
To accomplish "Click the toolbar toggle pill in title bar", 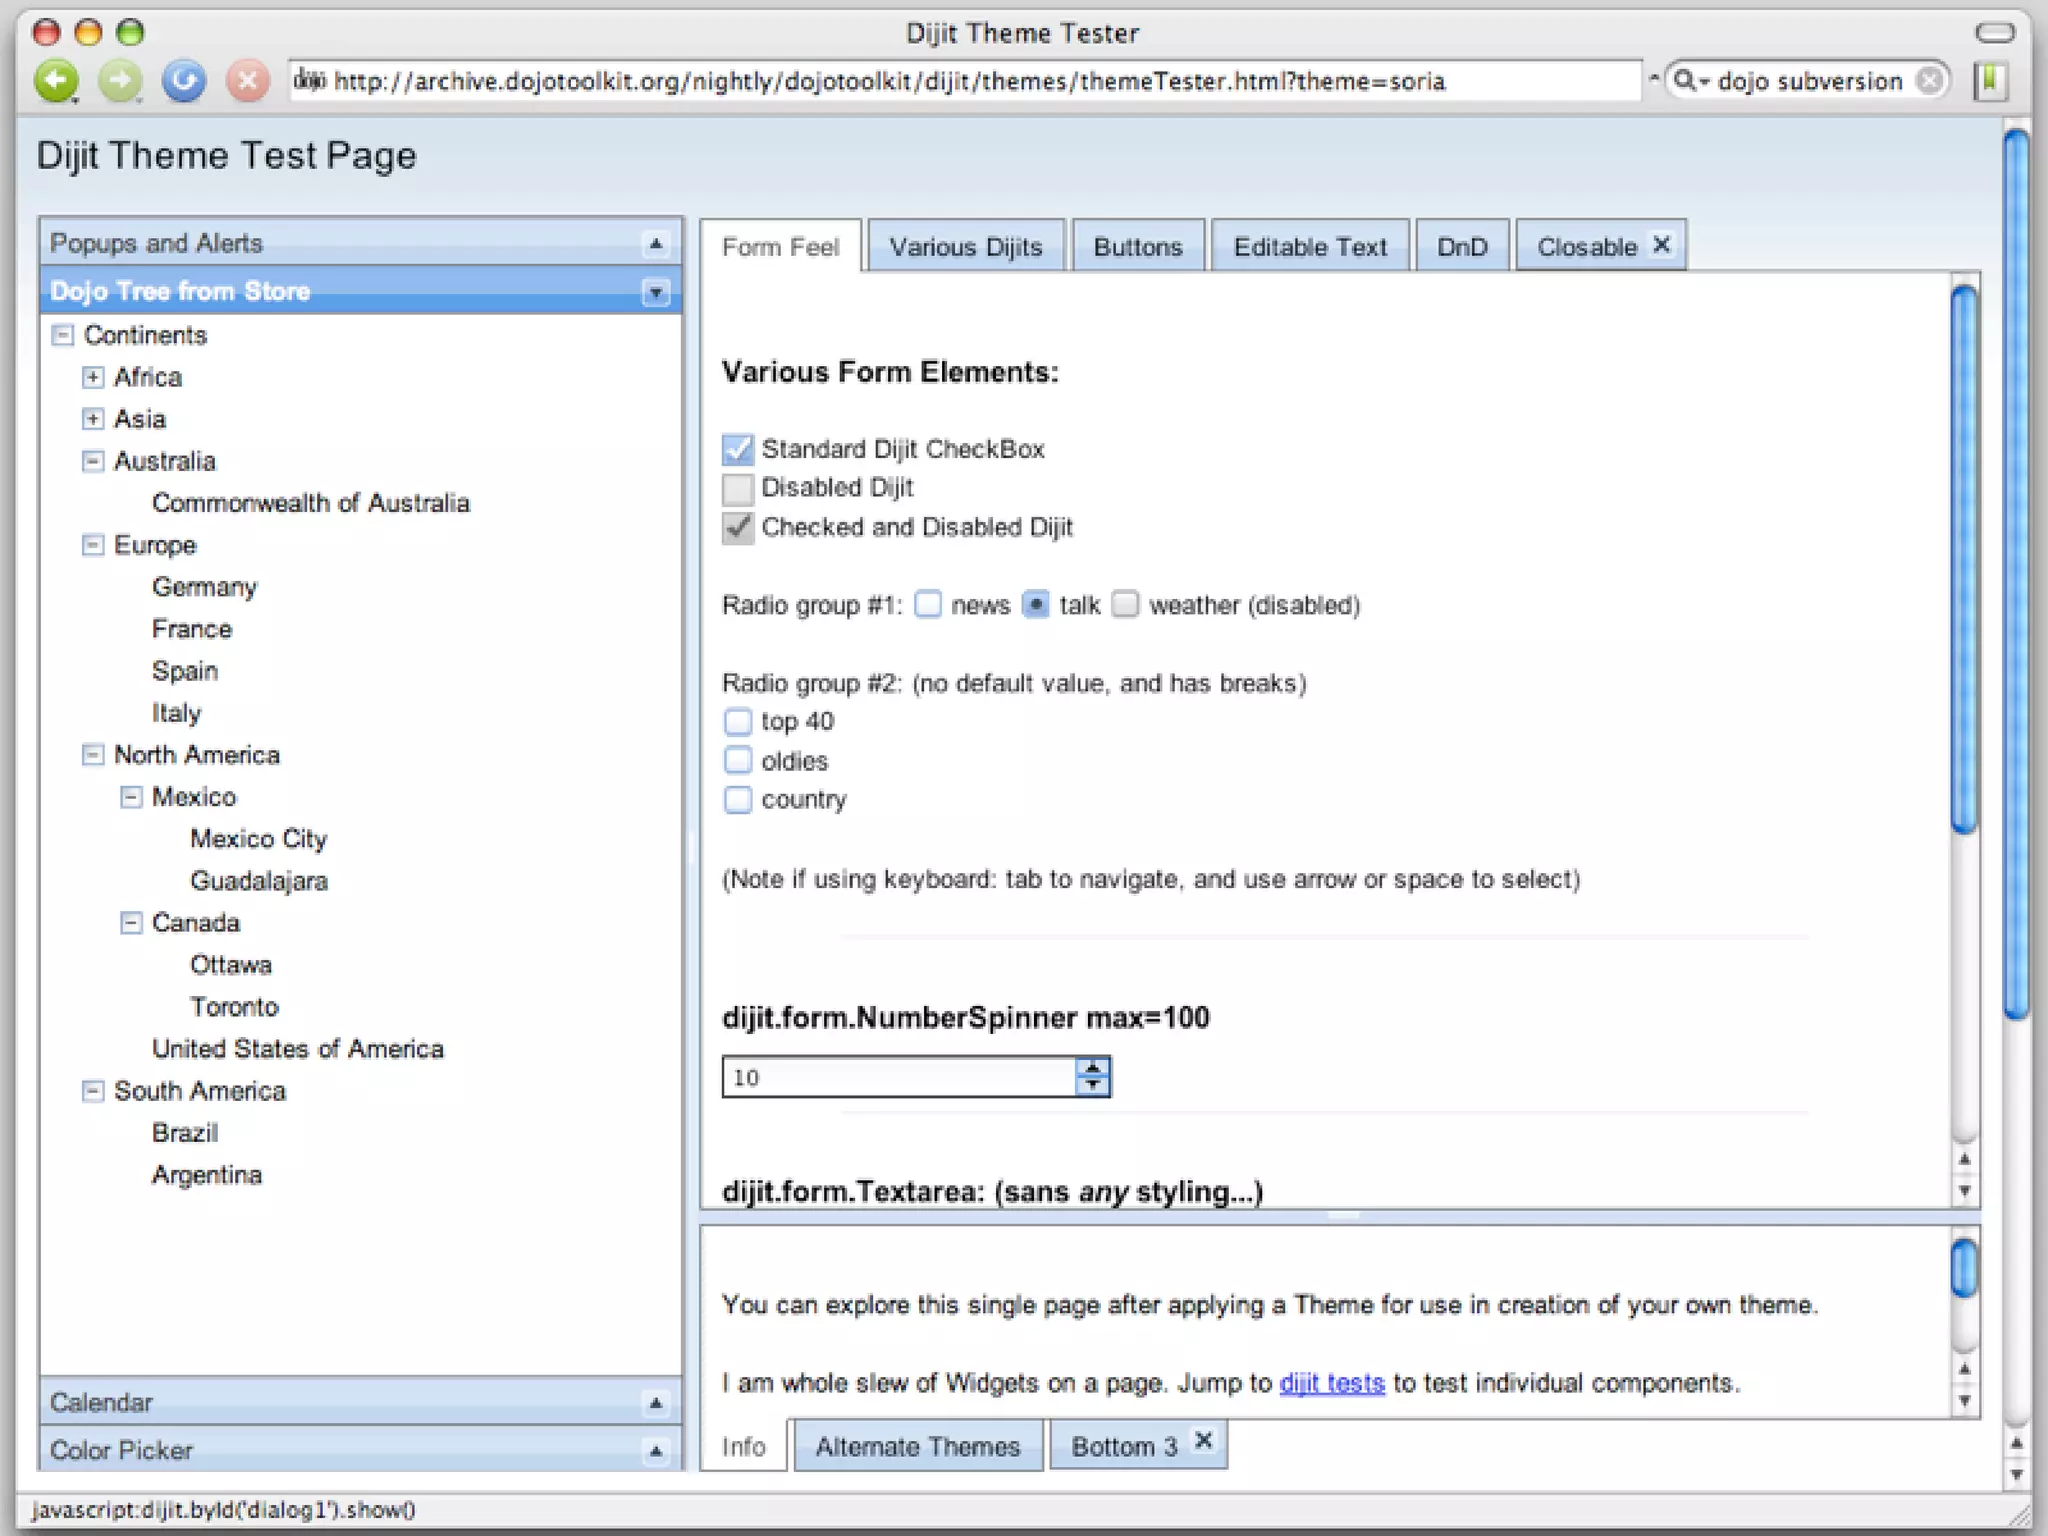I will (1994, 33).
